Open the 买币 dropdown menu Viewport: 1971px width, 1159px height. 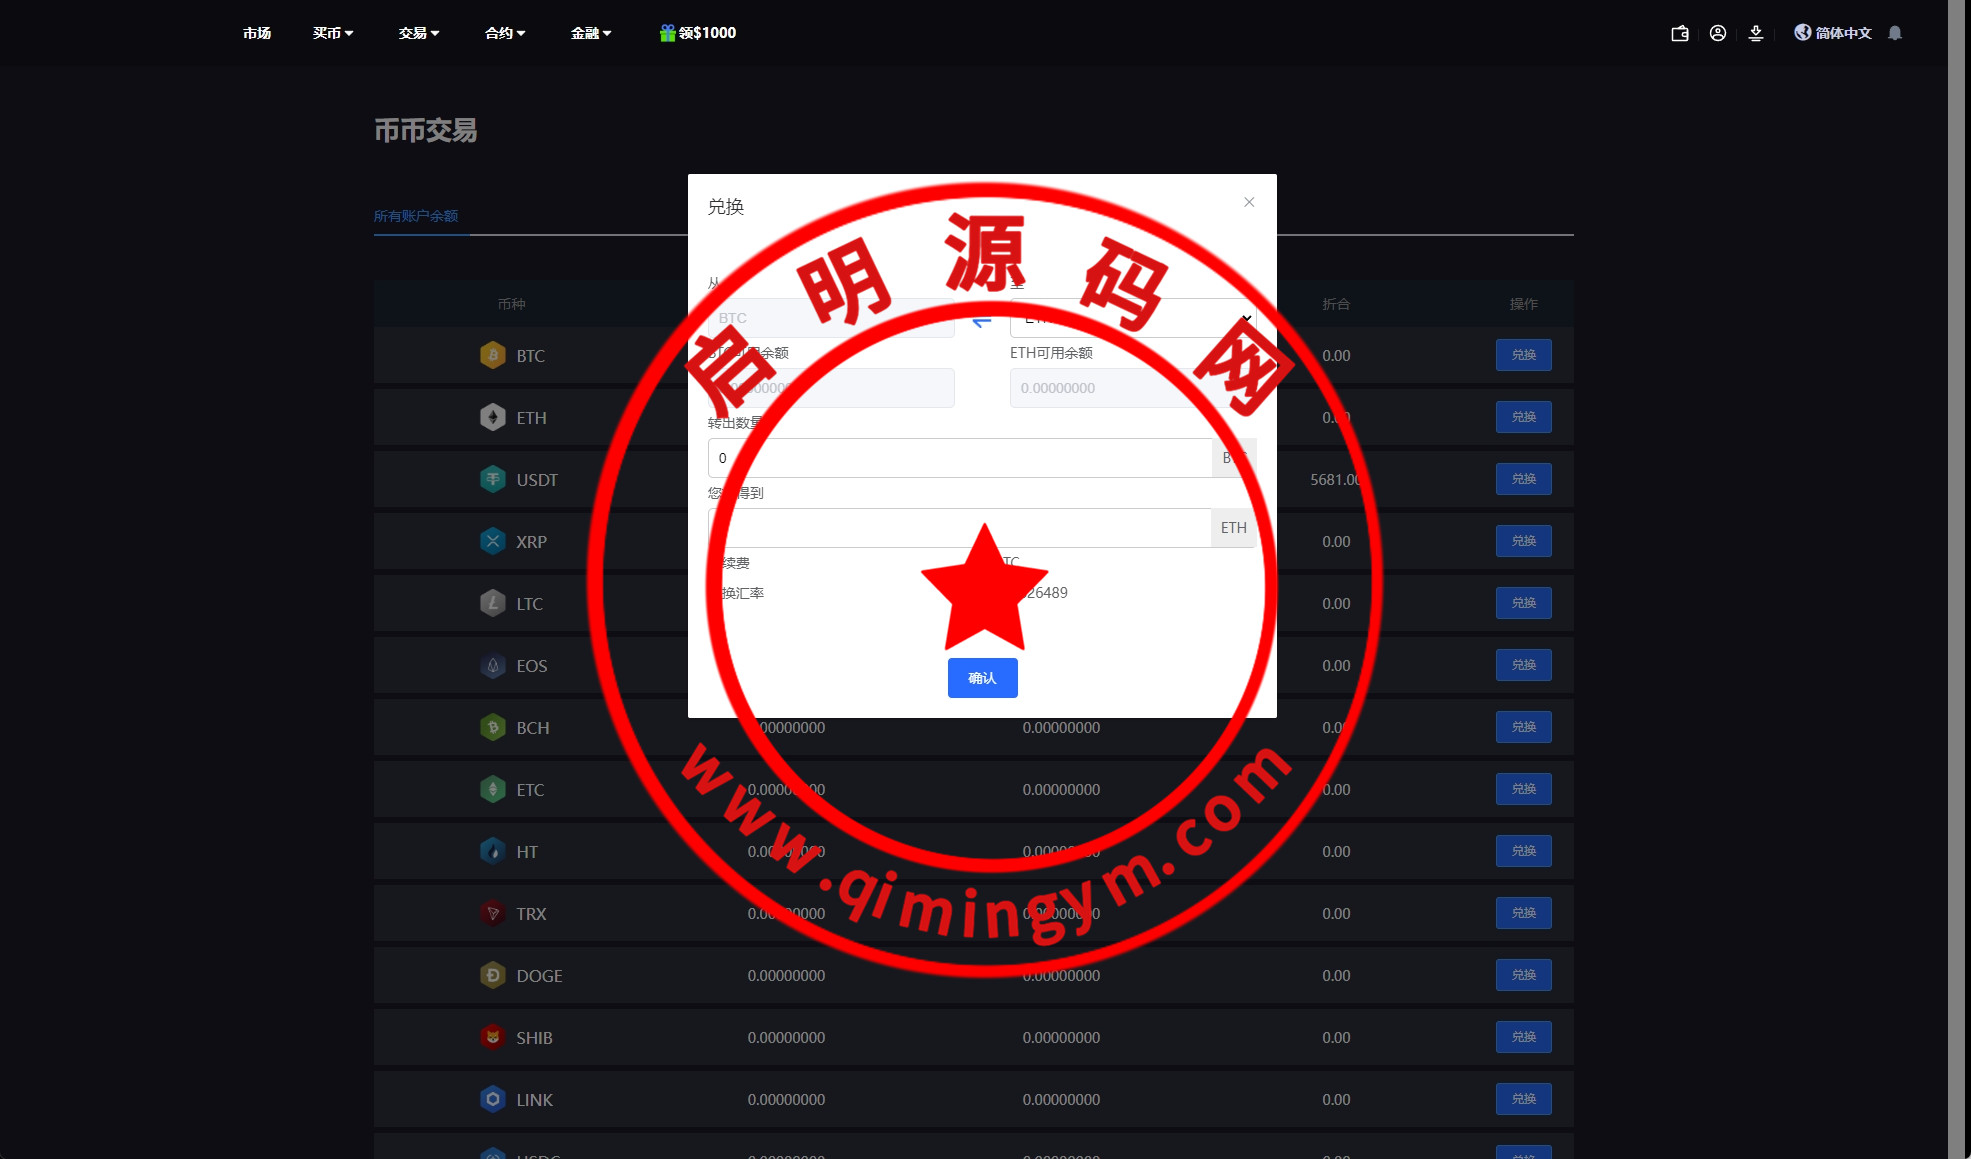(332, 33)
